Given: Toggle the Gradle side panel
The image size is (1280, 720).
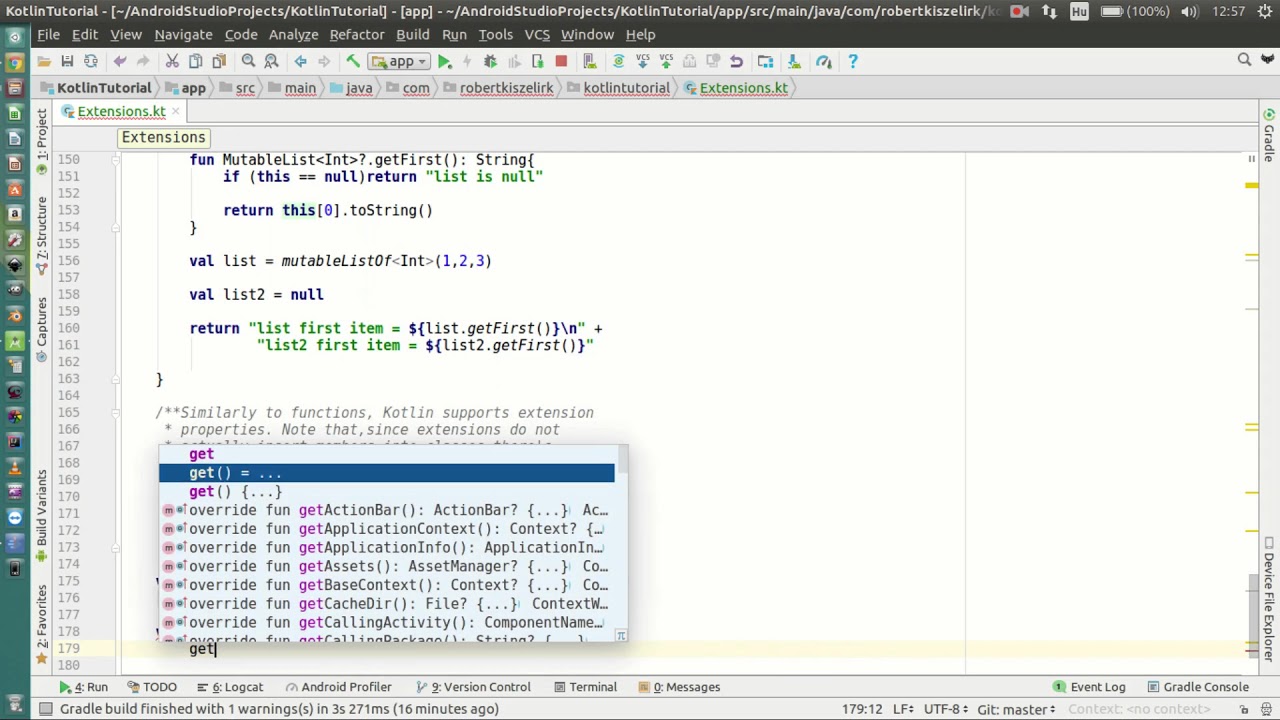Looking at the screenshot, I should pyautogui.click(x=1269, y=136).
